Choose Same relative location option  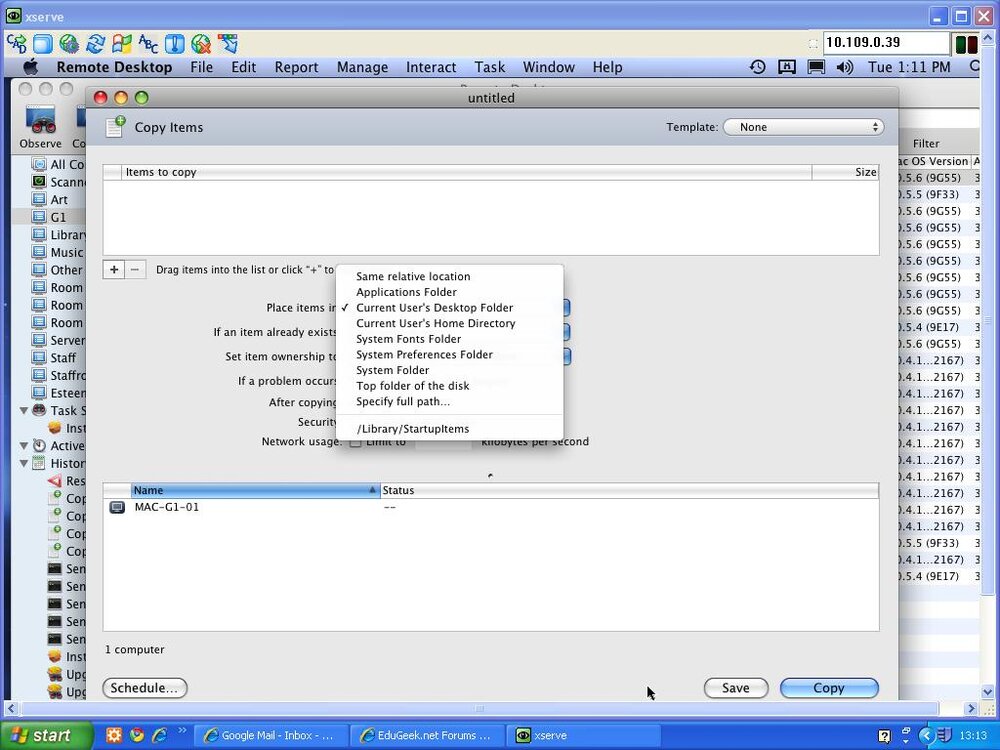pos(450,276)
